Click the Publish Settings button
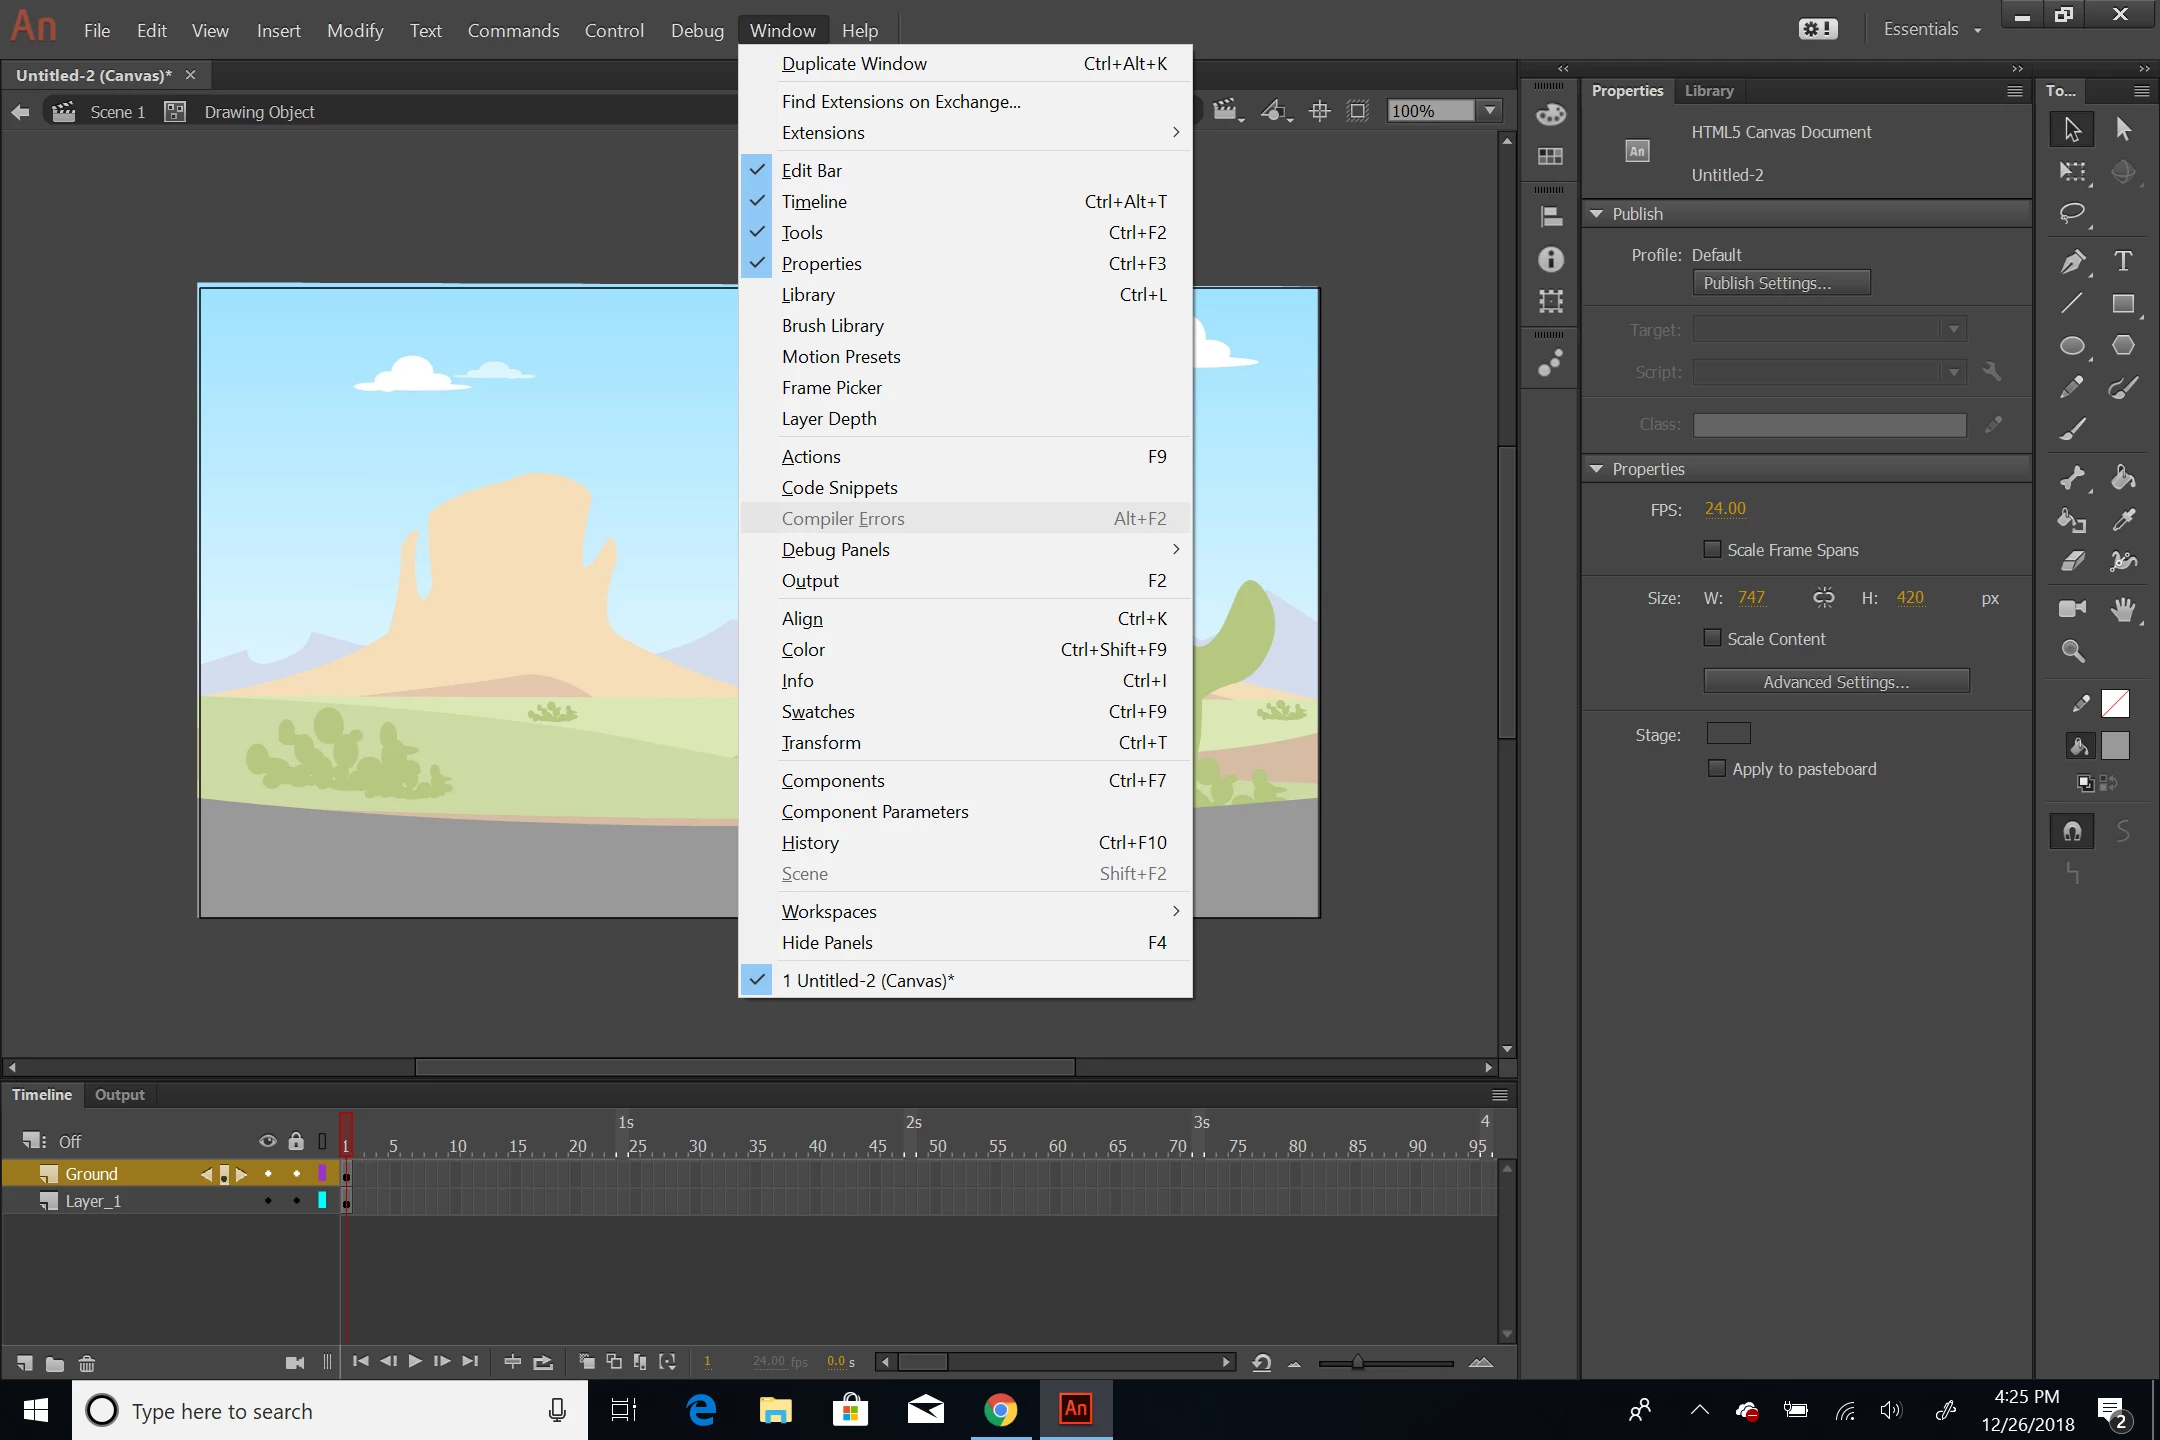This screenshot has width=2160, height=1440. [x=1781, y=283]
